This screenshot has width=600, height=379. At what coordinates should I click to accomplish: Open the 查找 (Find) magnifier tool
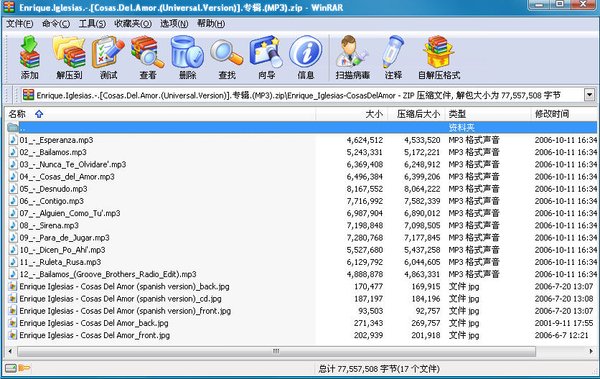click(x=227, y=53)
